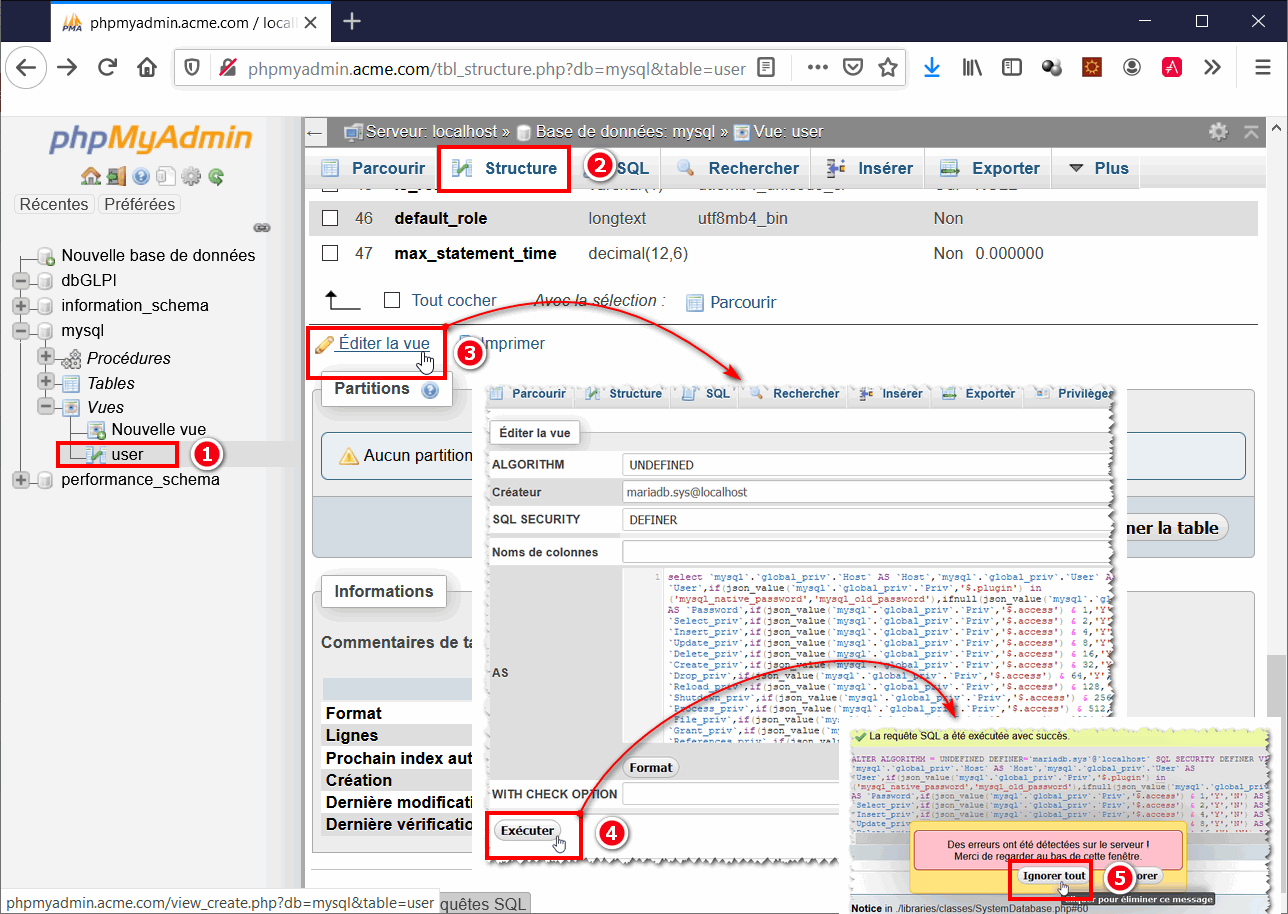1288x914 pixels.
Task: Open the Plus dropdown tab
Action: tap(1098, 168)
